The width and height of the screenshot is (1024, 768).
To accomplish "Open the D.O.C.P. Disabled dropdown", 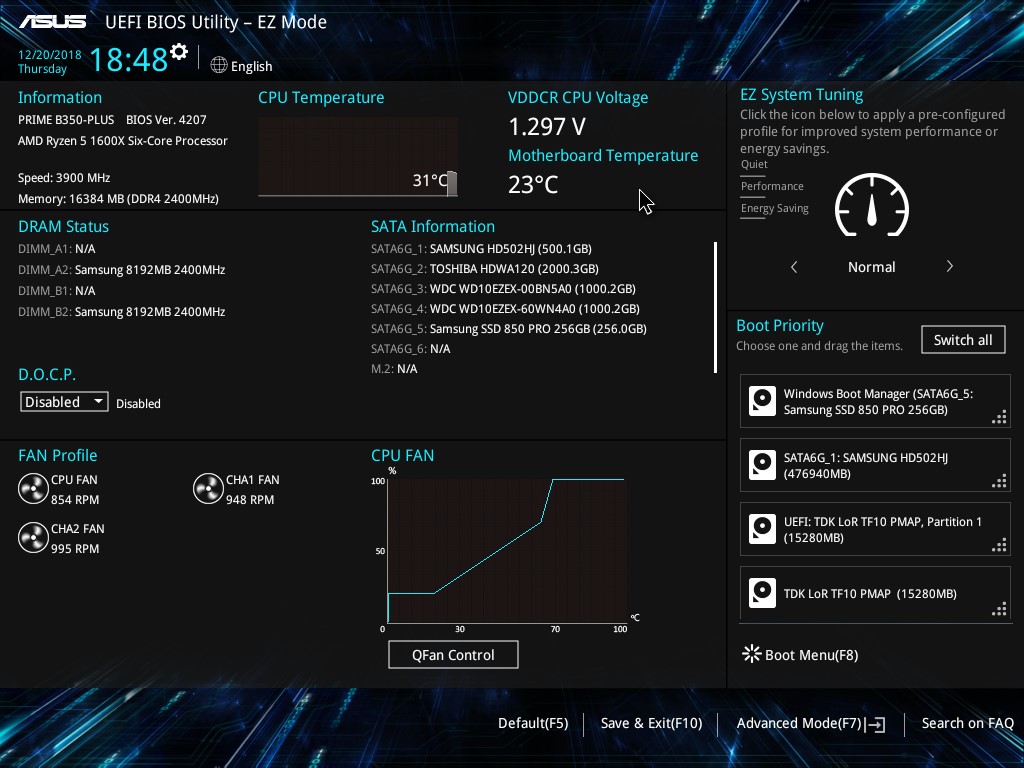I will pos(64,402).
